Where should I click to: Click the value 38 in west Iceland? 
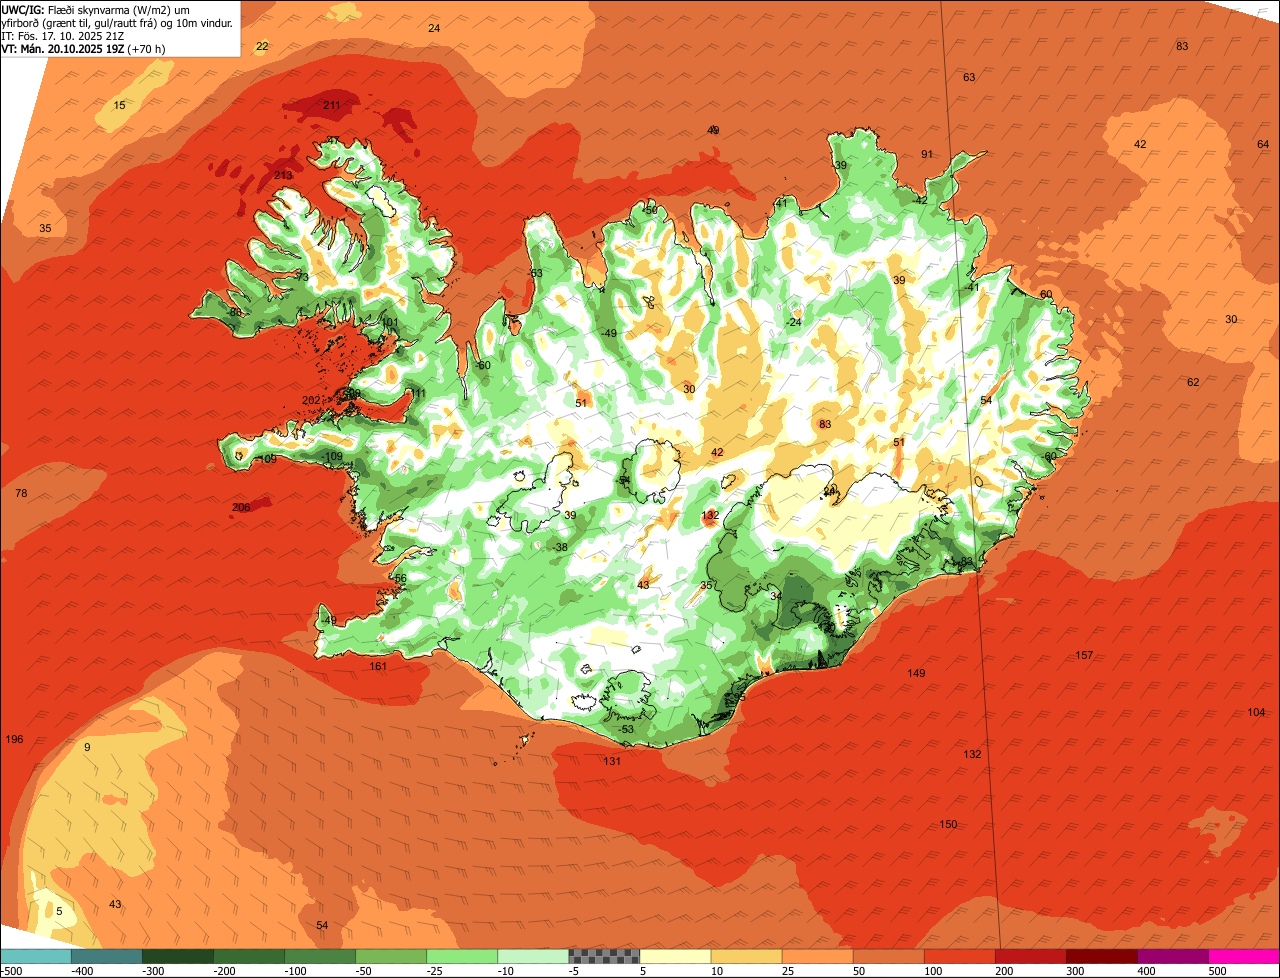(x=561, y=548)
